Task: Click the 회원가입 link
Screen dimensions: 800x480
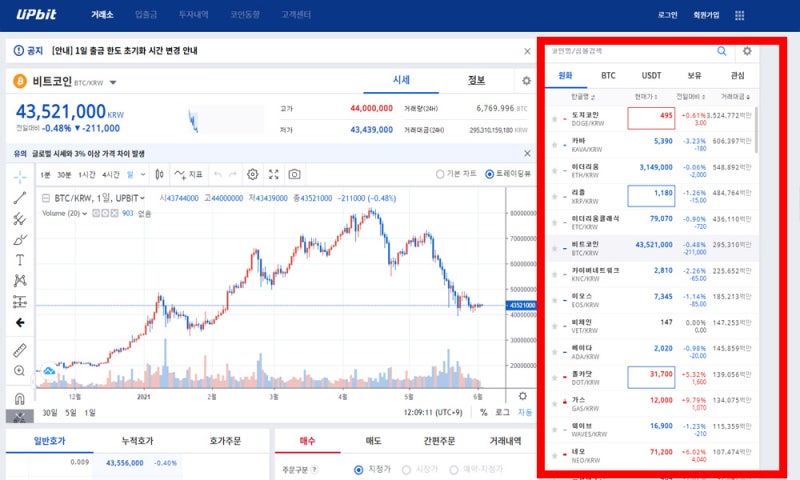Action: pos(706,15)
